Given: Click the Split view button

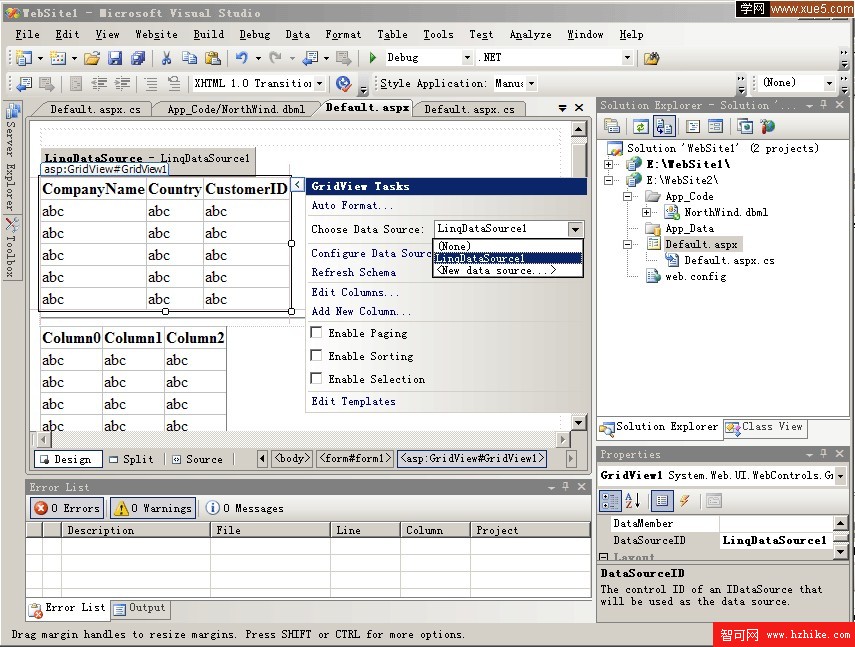Looking at the screenshot, I should click(x=131, y=459).
